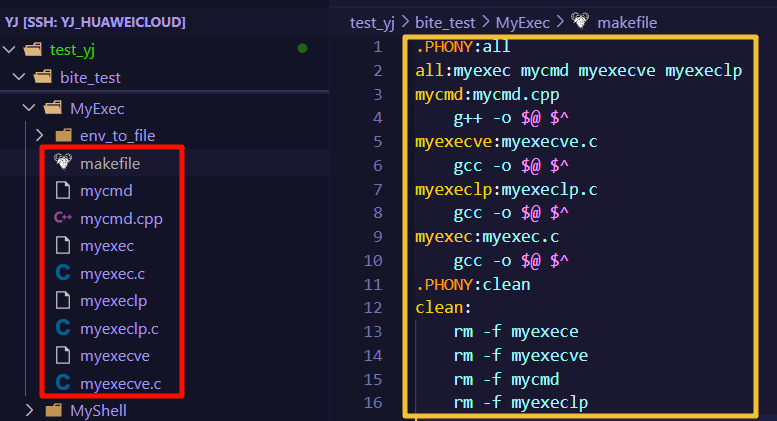
Task: Open the myexec file
Action: (x=107, y=246)
